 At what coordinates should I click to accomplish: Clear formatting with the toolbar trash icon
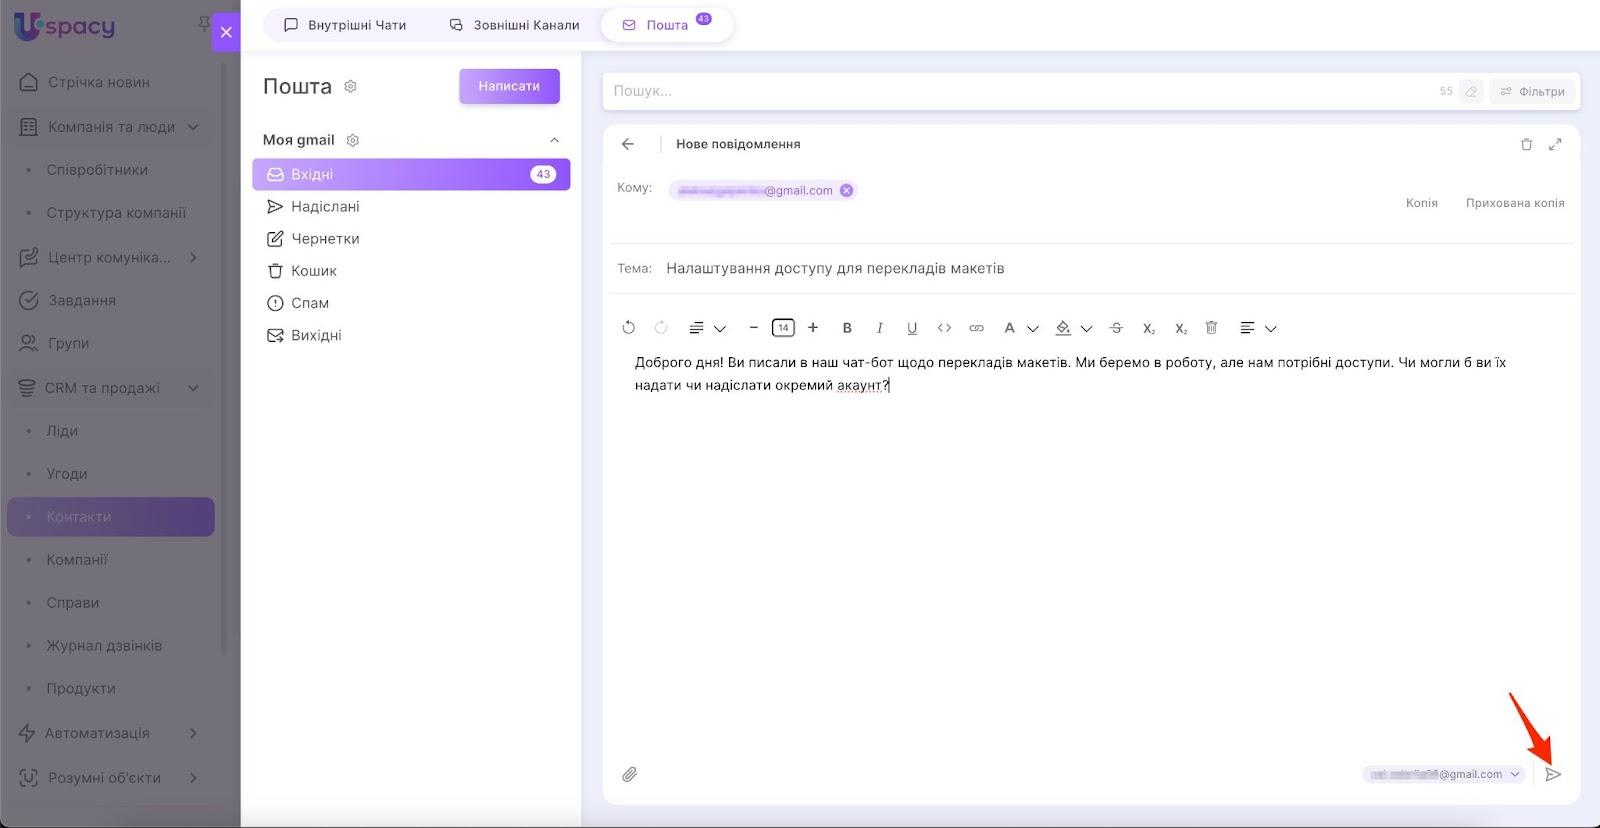(x=1211, y=327)
